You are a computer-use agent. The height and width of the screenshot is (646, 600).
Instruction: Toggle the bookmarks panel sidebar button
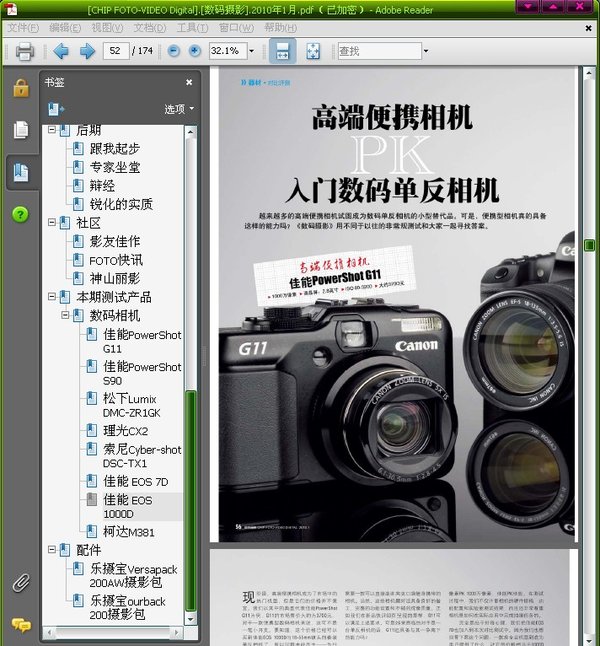[x=20, y=172]
